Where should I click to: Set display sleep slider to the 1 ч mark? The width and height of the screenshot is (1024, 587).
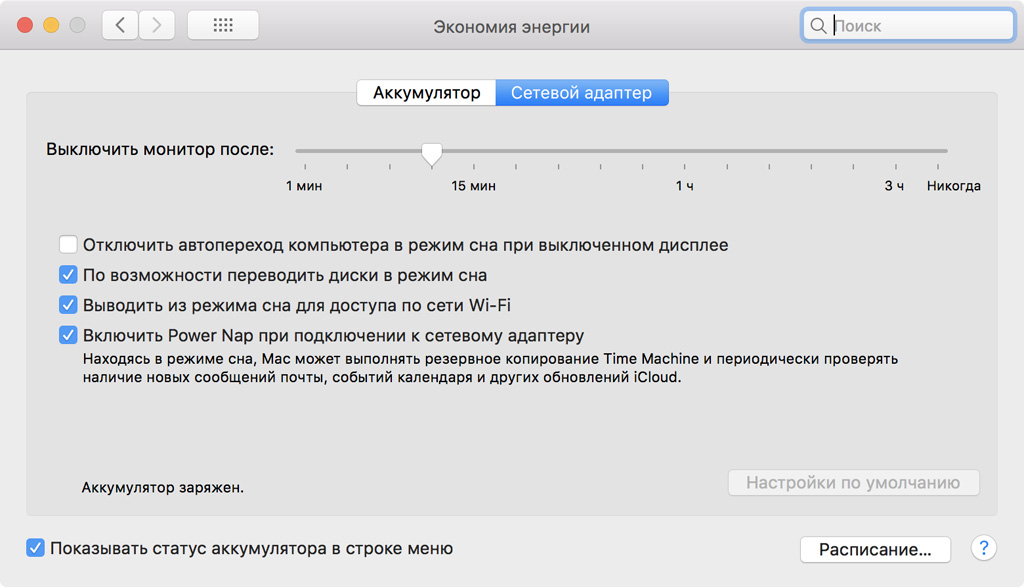point(684,152)
